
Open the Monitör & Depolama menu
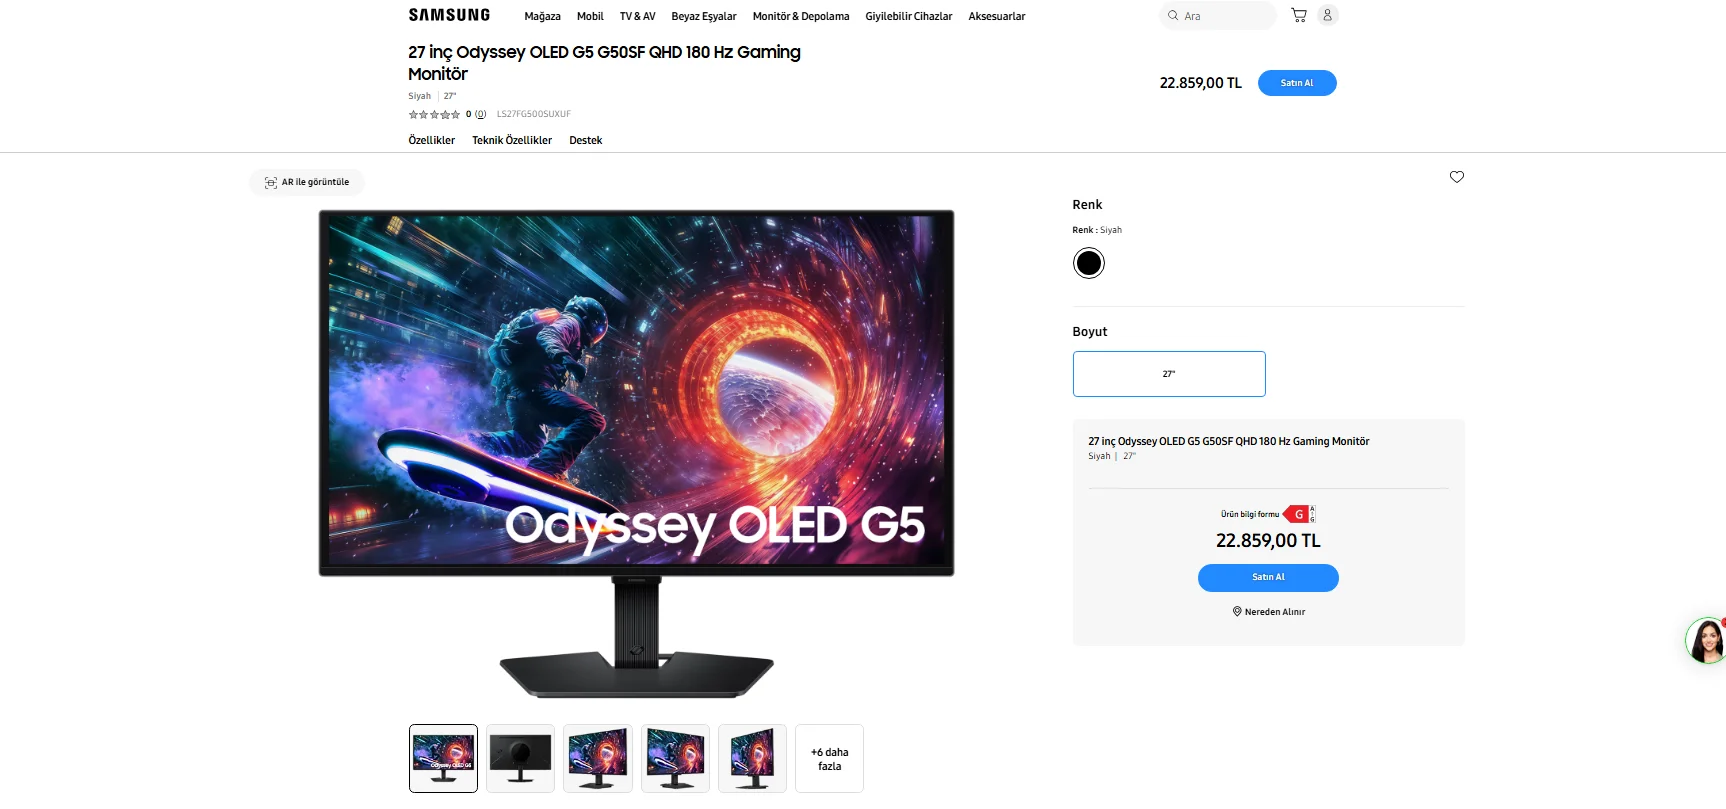tap(801, 16)
